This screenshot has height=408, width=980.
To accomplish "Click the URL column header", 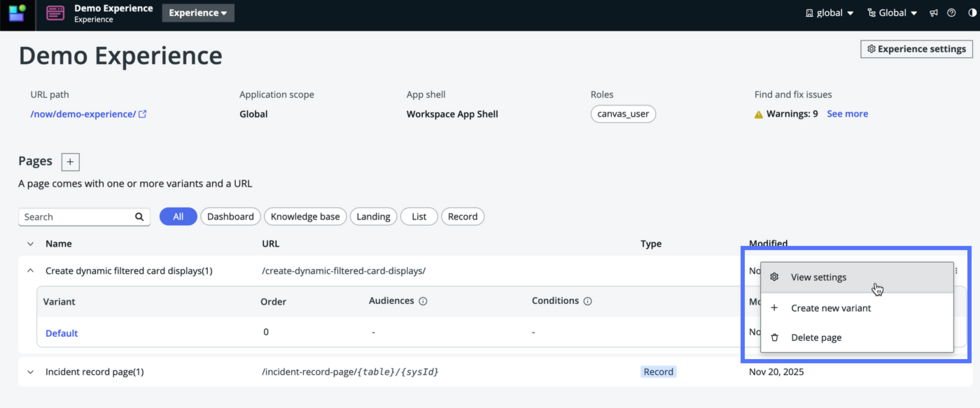I will pos(271,244).
